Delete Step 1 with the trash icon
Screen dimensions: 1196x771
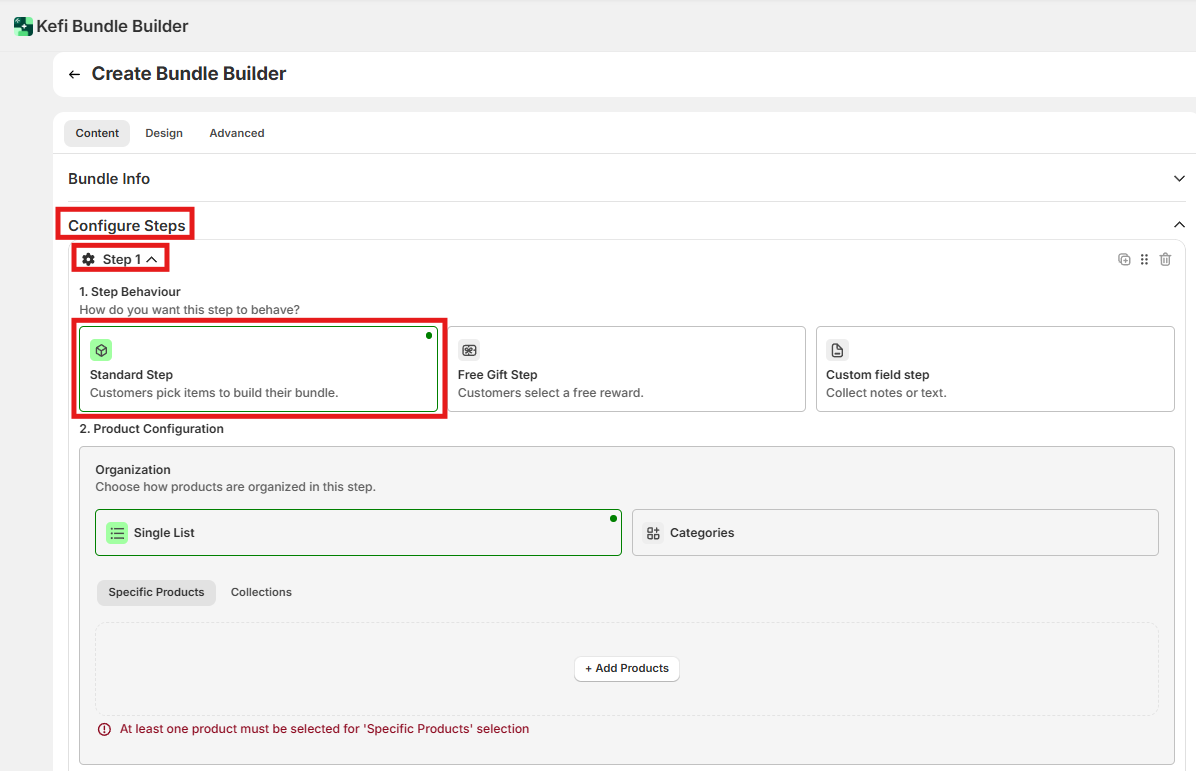coord(1165,259)
